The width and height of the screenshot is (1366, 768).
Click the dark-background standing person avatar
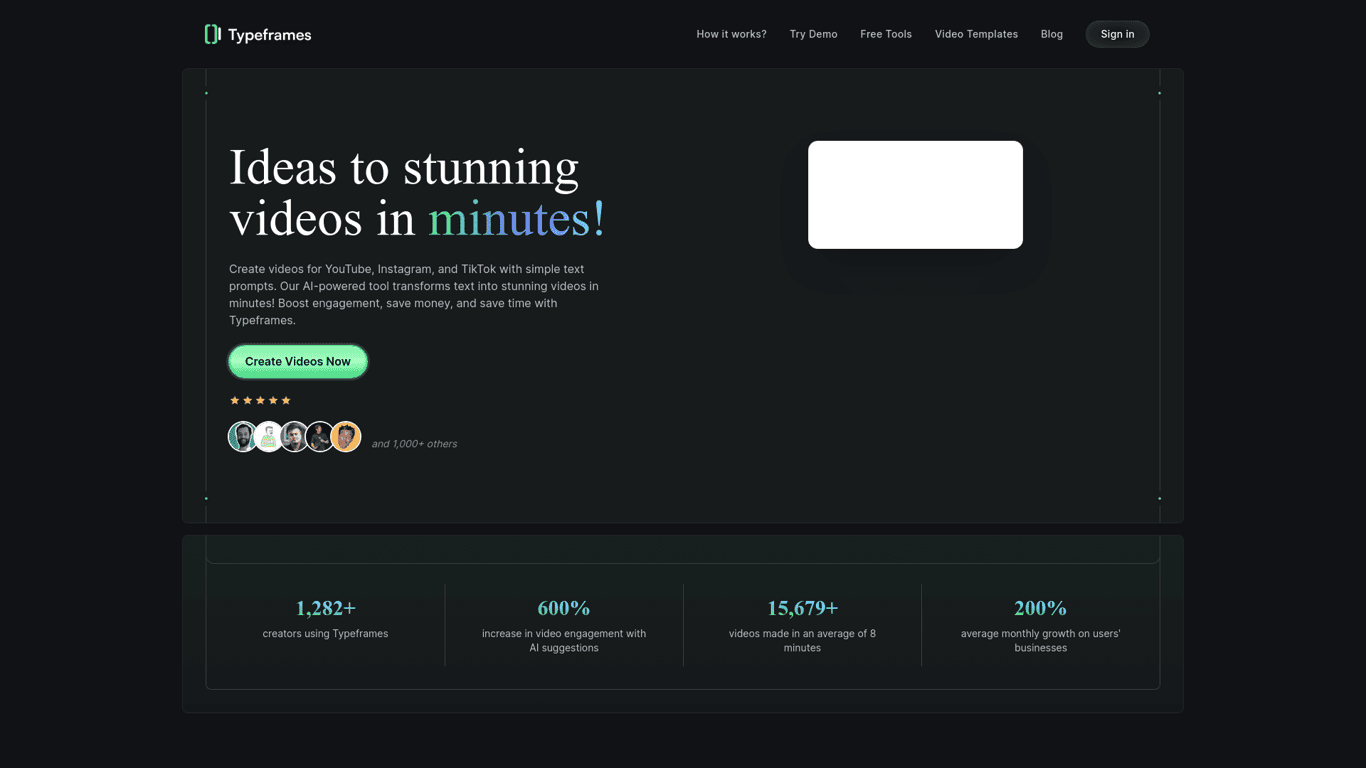tap(320, 437)
